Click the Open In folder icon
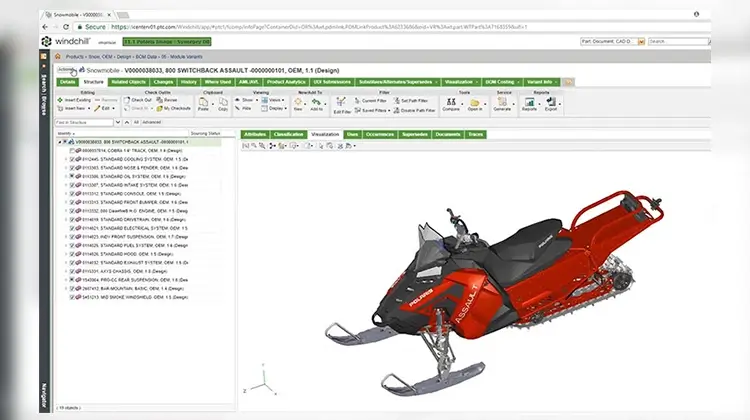 (474, 102)
